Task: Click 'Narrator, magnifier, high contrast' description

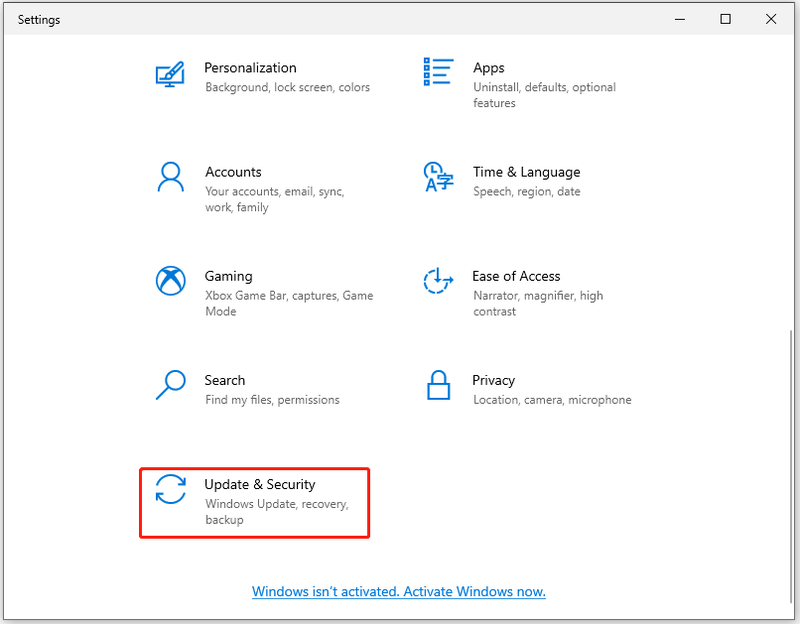Action: pos(538,303)
